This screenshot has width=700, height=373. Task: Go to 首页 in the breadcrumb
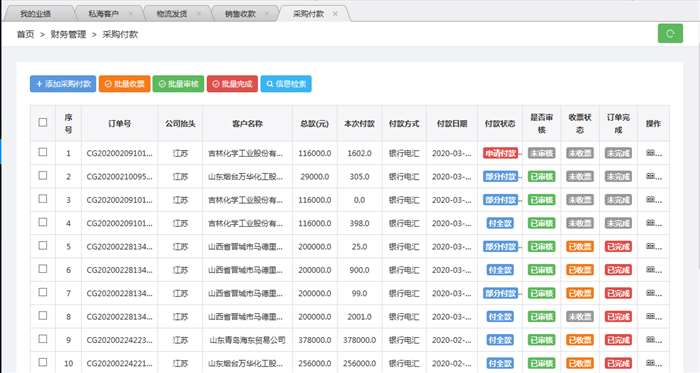coord(25,34)
